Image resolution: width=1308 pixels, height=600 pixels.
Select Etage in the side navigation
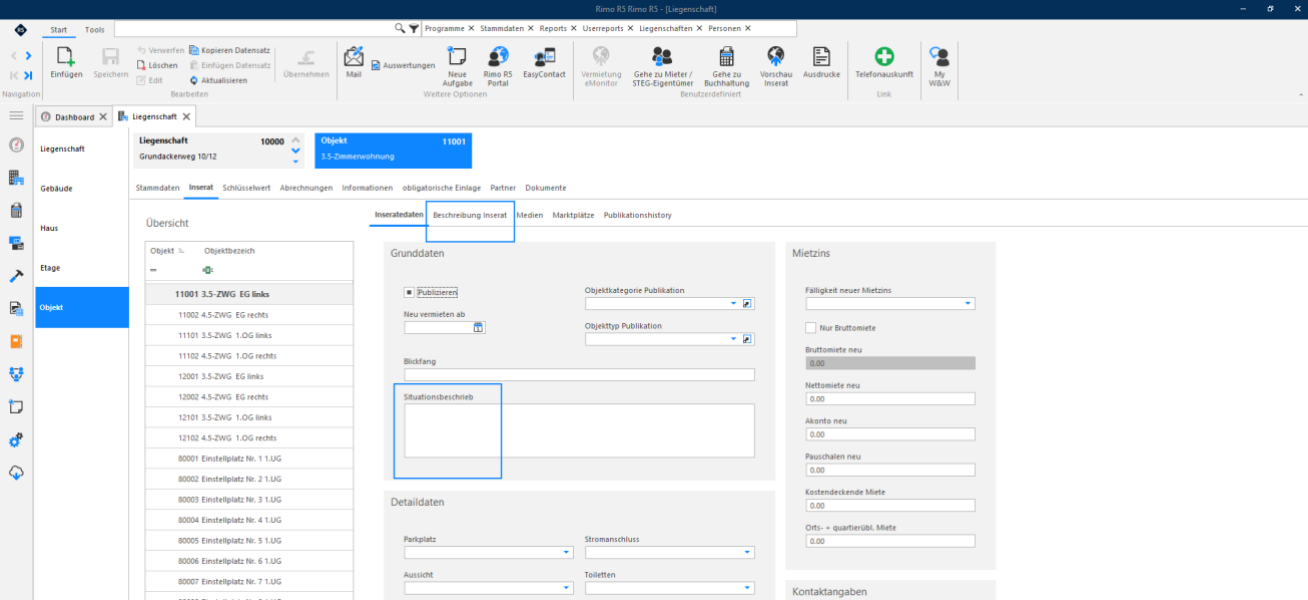[x=82, y=268]
